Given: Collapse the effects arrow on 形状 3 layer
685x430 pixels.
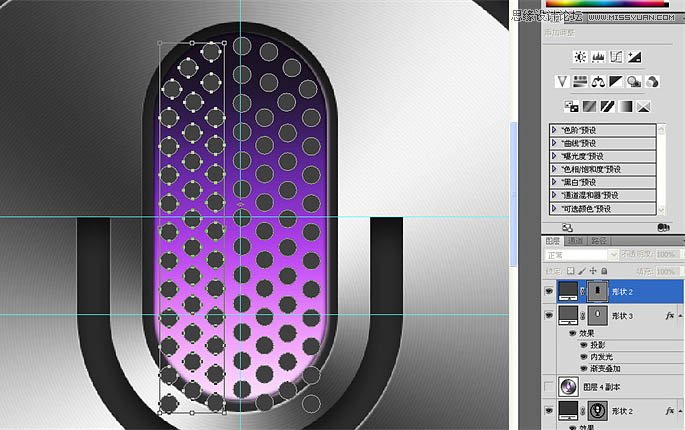Looking at the screenshot, I should pyautogui.click(x=680, y=316).
